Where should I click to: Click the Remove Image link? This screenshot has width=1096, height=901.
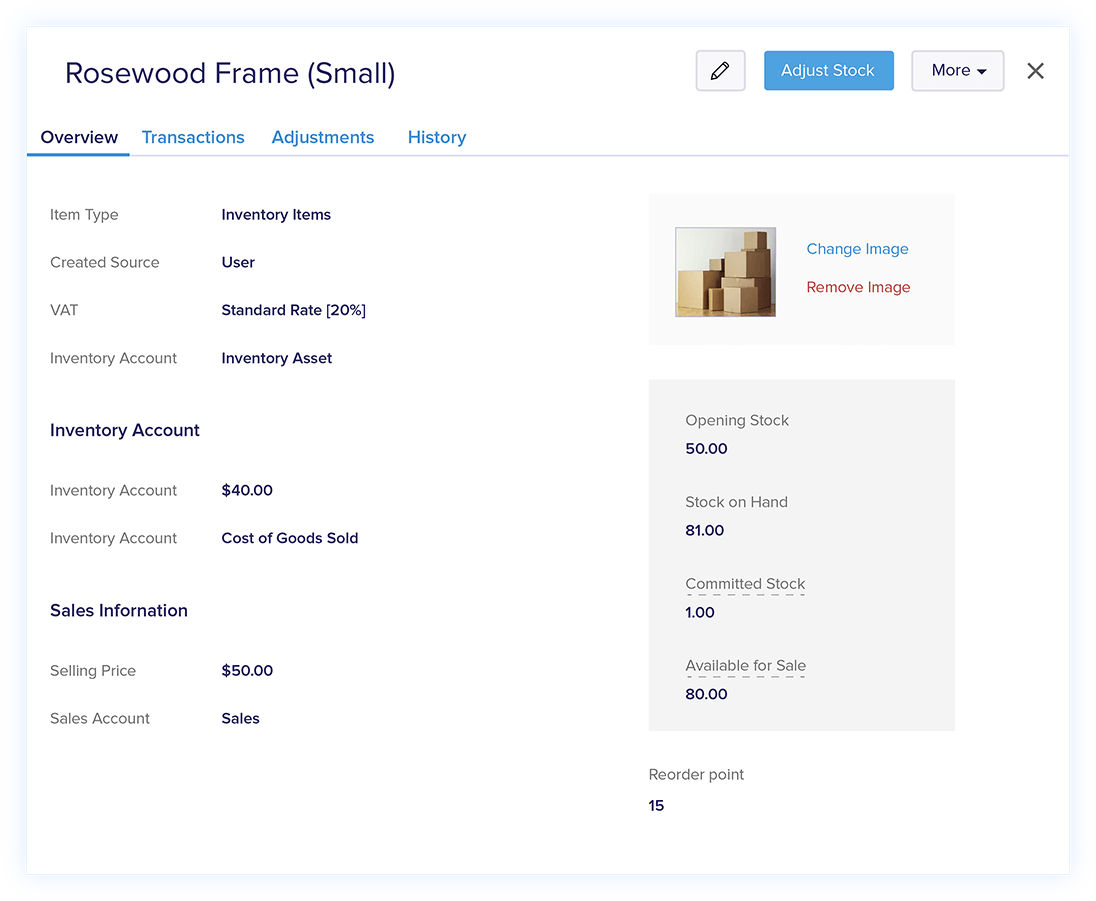pyautogui.click(x=857, y=287)
